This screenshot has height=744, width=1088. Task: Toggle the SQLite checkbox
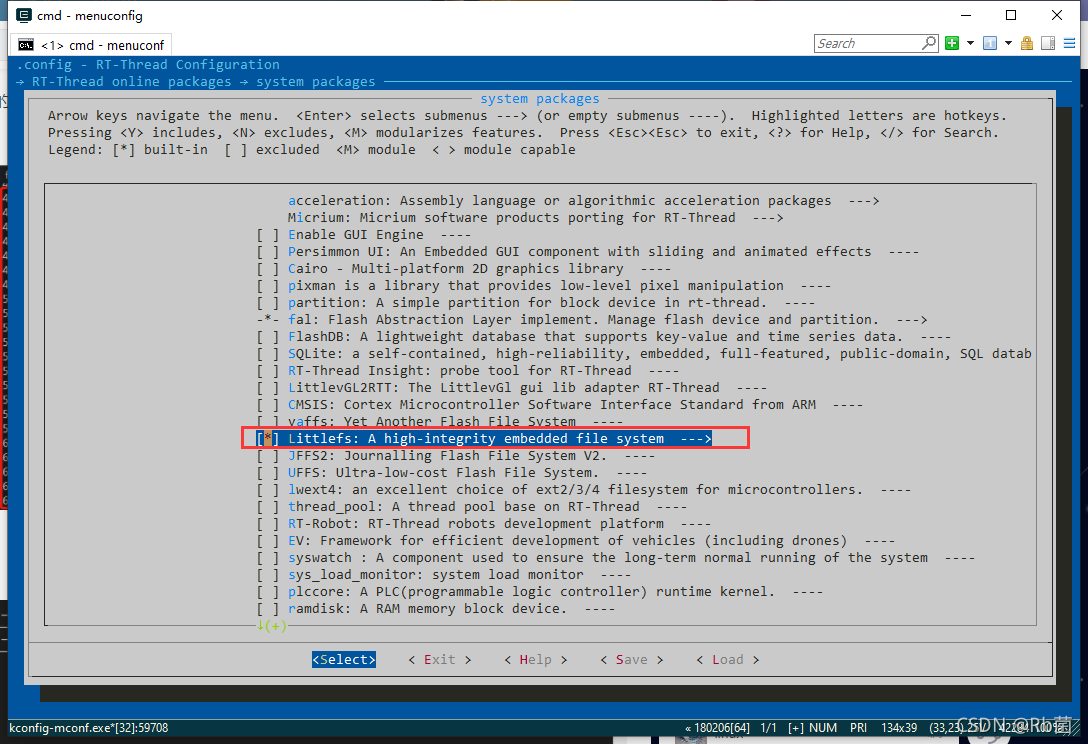tap(267, 354)
